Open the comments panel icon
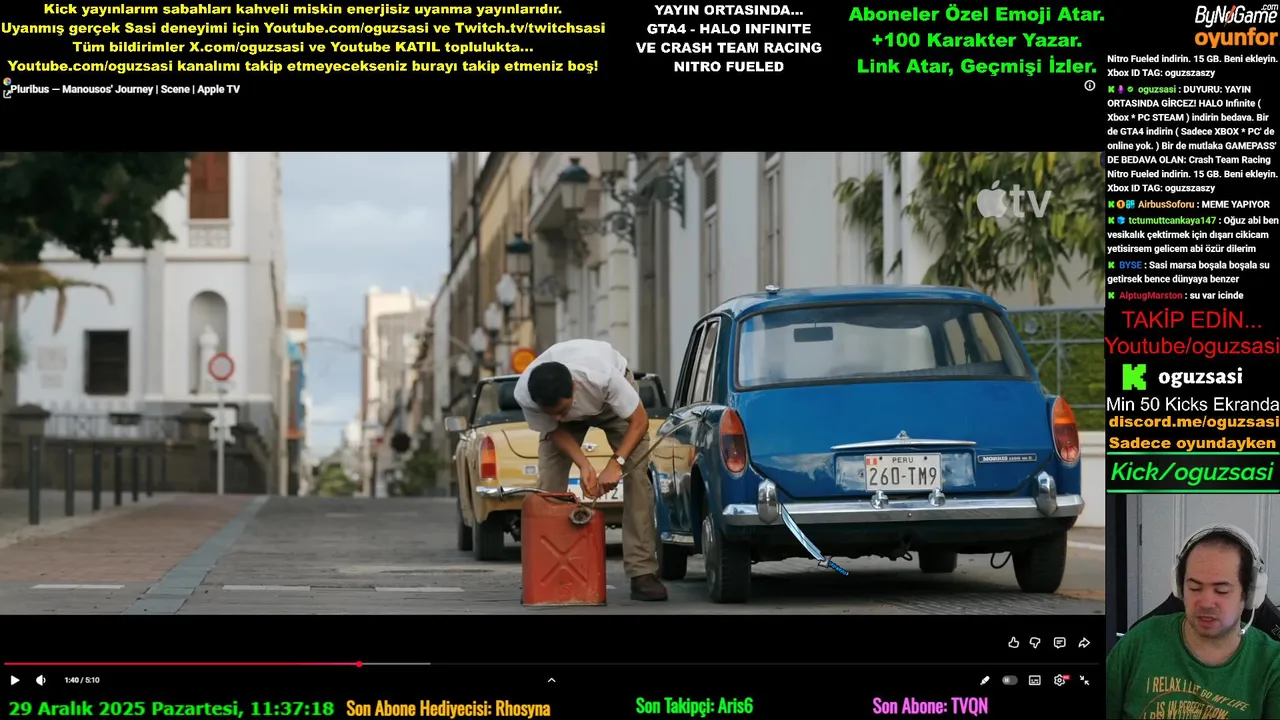Viewport: 1280px width, 720px height. (x=1059, y=643)
